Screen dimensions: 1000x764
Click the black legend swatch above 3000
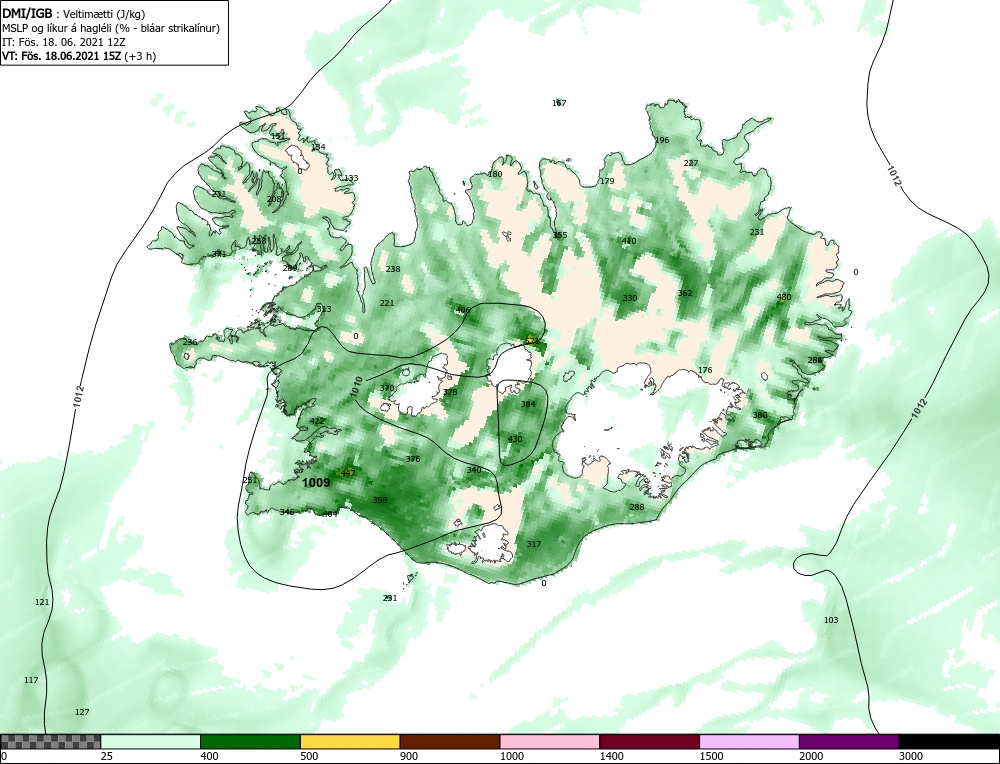point(949,741)
